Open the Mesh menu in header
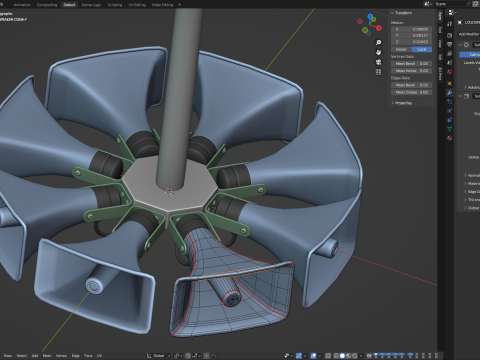The height and width of the screenshot is (360, 480). coord(47,356)
